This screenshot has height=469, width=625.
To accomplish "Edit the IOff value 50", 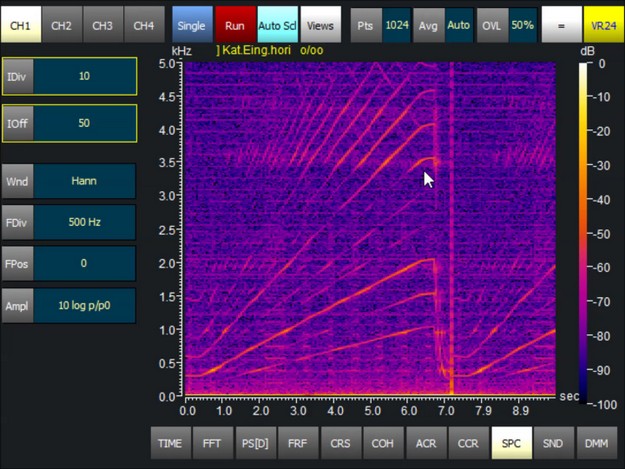I will tap(84, 123).
